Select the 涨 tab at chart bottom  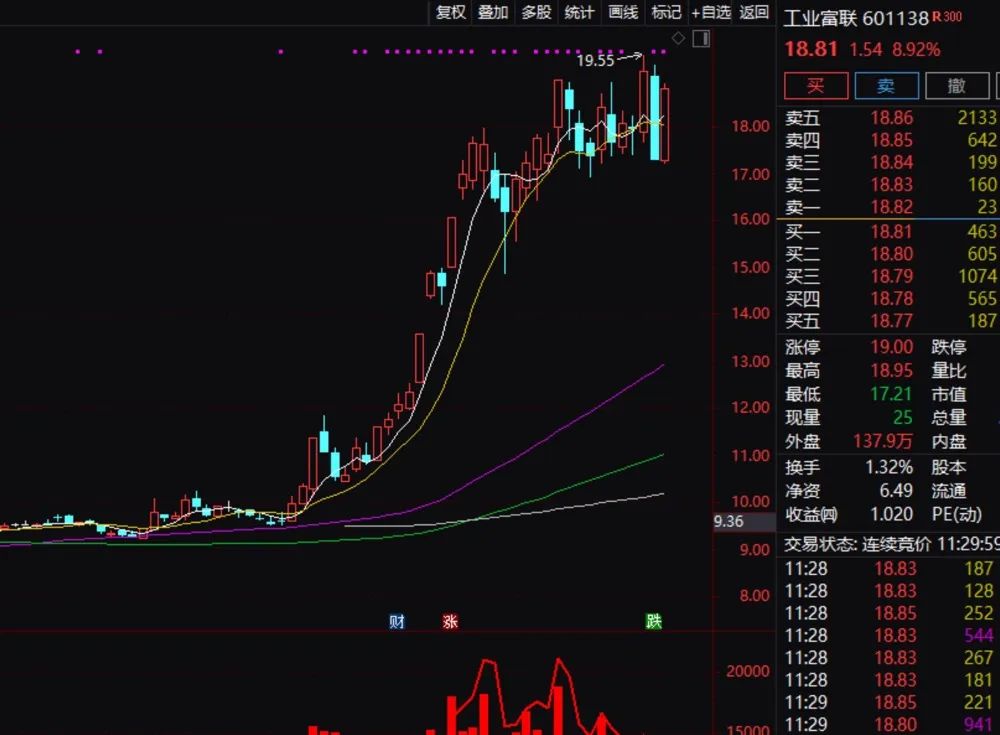pyautogui.click(x=451, y=620)
